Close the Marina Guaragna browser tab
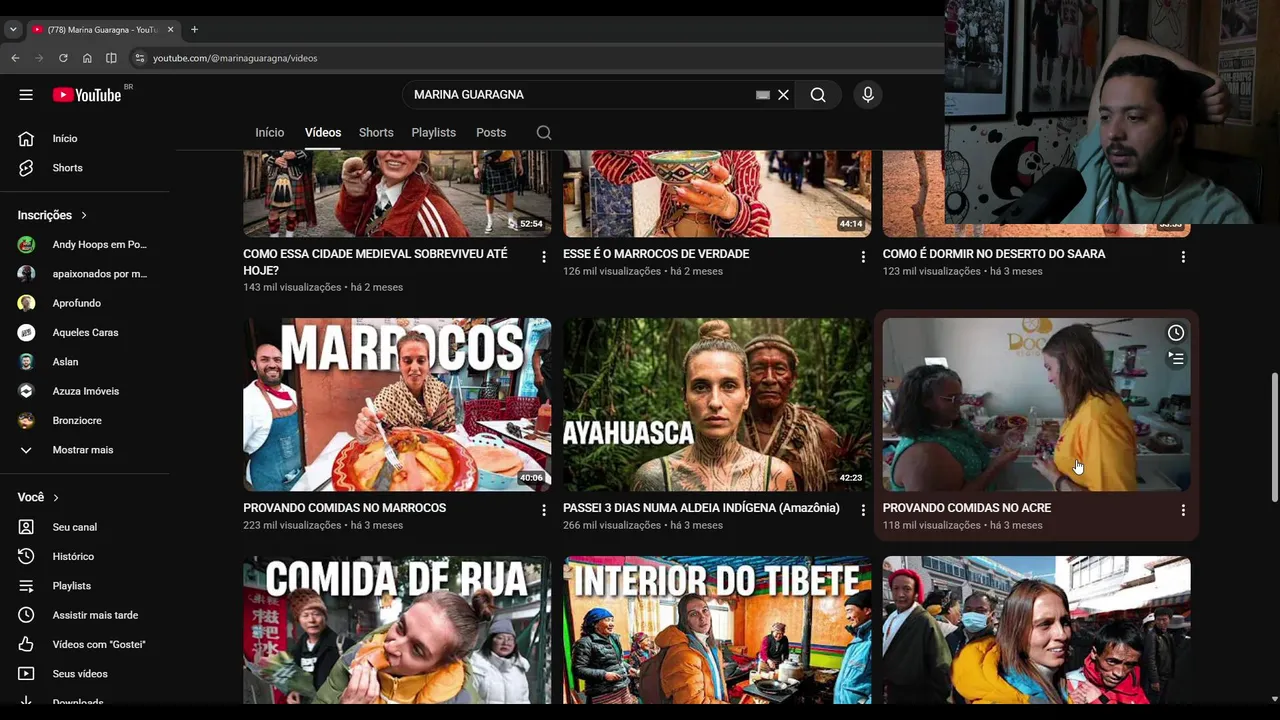The image size is (1280, 720). (x=170, y=30)
